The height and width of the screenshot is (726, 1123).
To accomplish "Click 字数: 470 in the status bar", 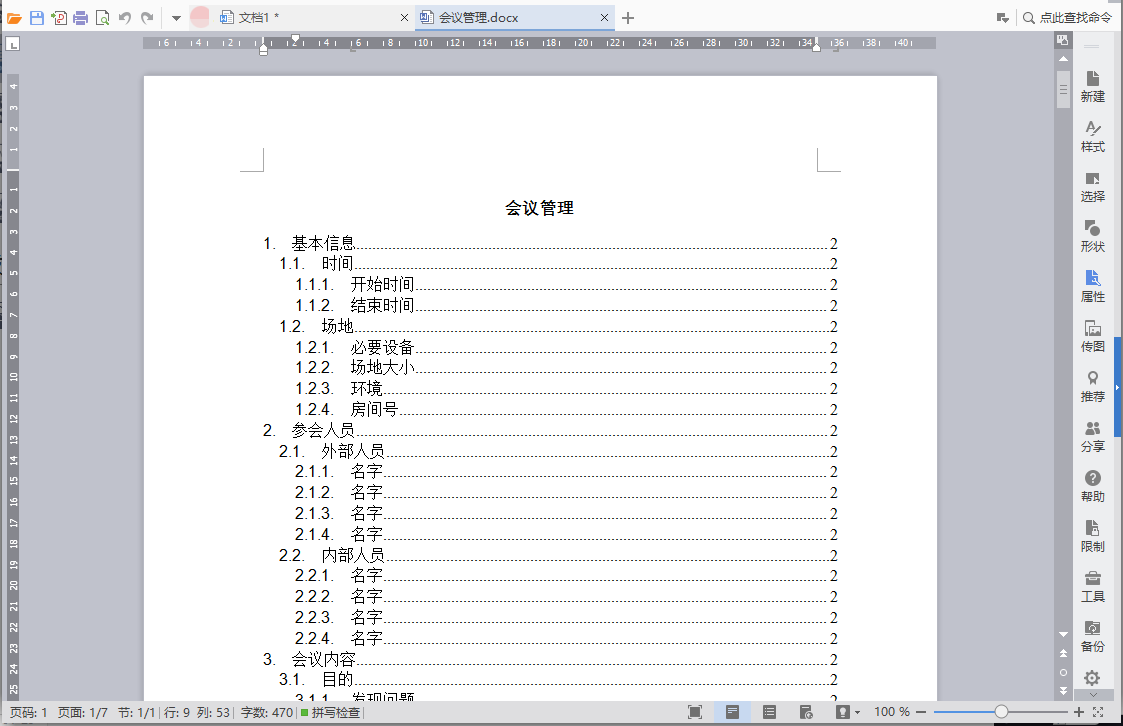I will click(x=266, y=712).
